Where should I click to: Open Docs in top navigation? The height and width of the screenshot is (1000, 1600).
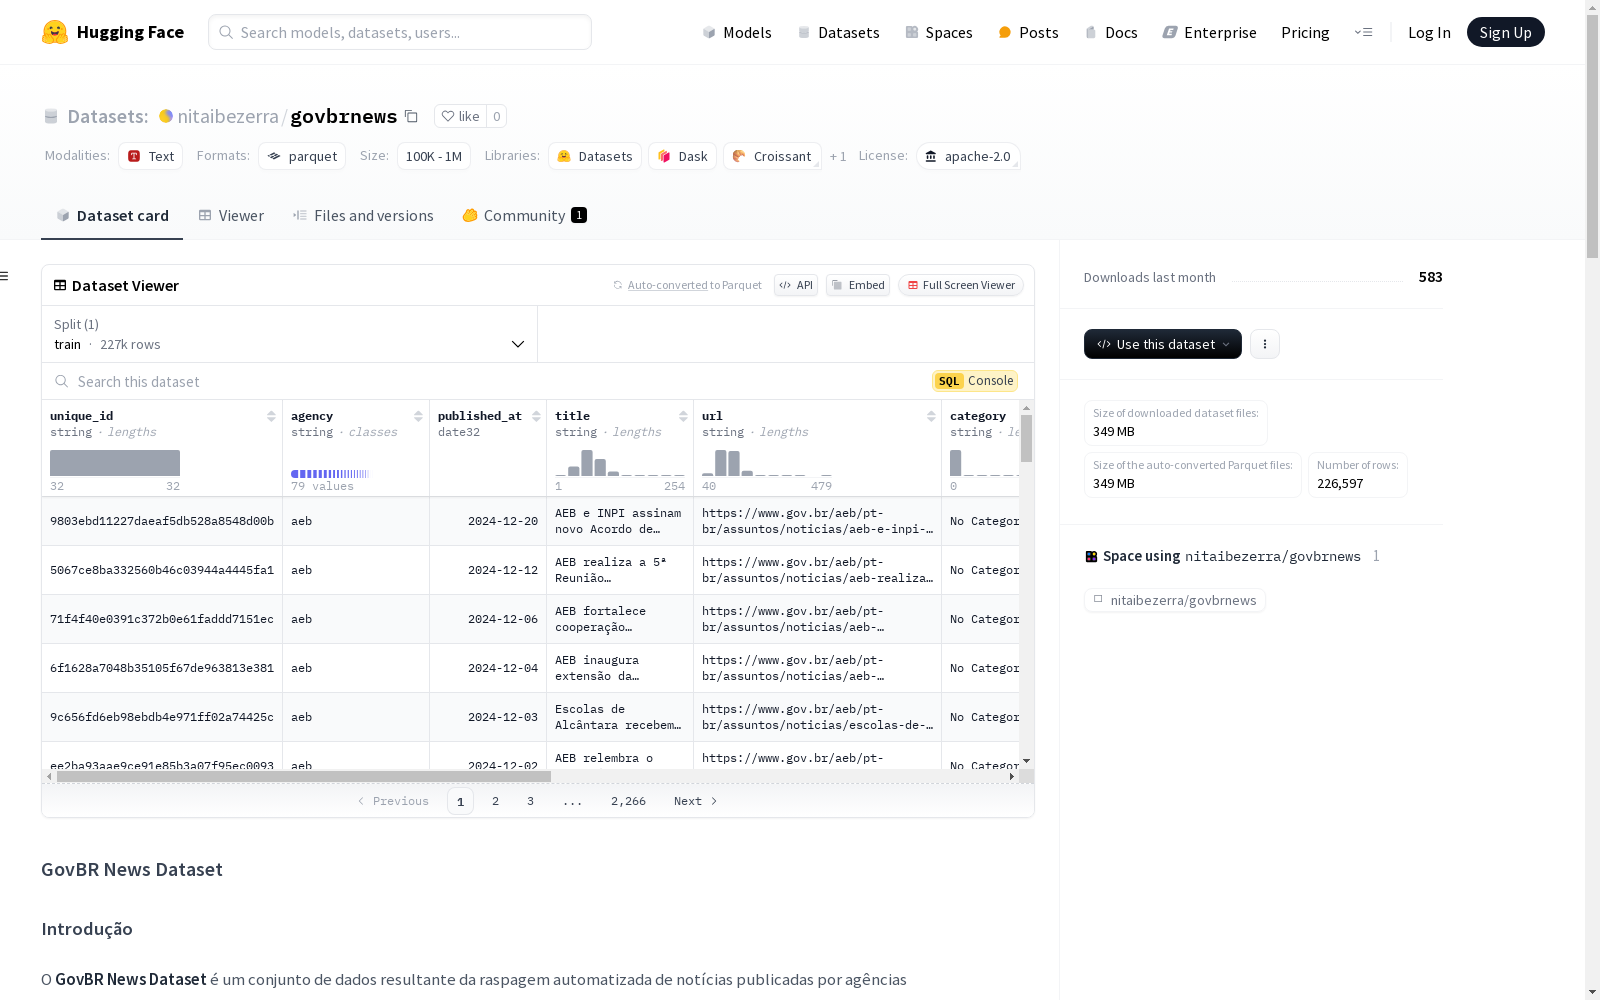tap(1111, 32)
